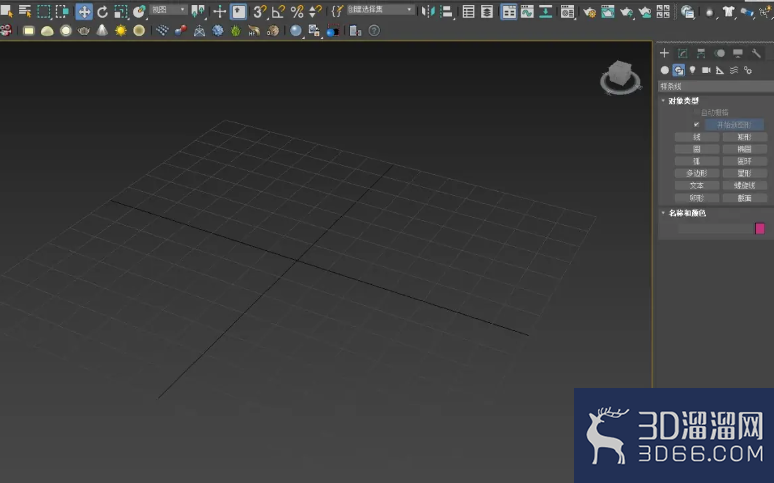
Task: Open the named selection sets dropdown
Action: tap(381, 9)
